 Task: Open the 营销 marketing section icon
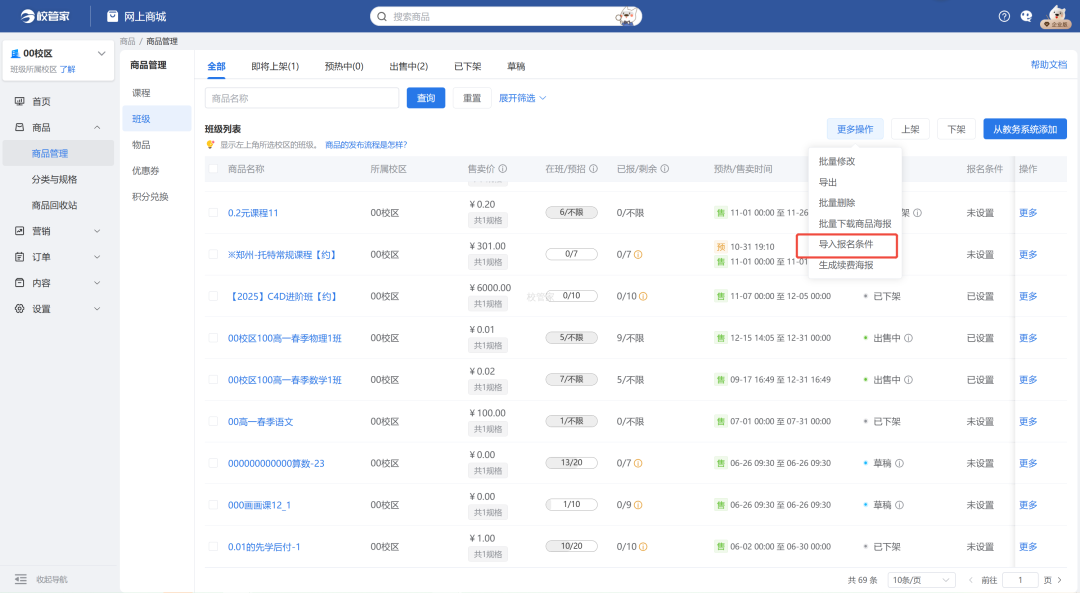tap(21, 233)
